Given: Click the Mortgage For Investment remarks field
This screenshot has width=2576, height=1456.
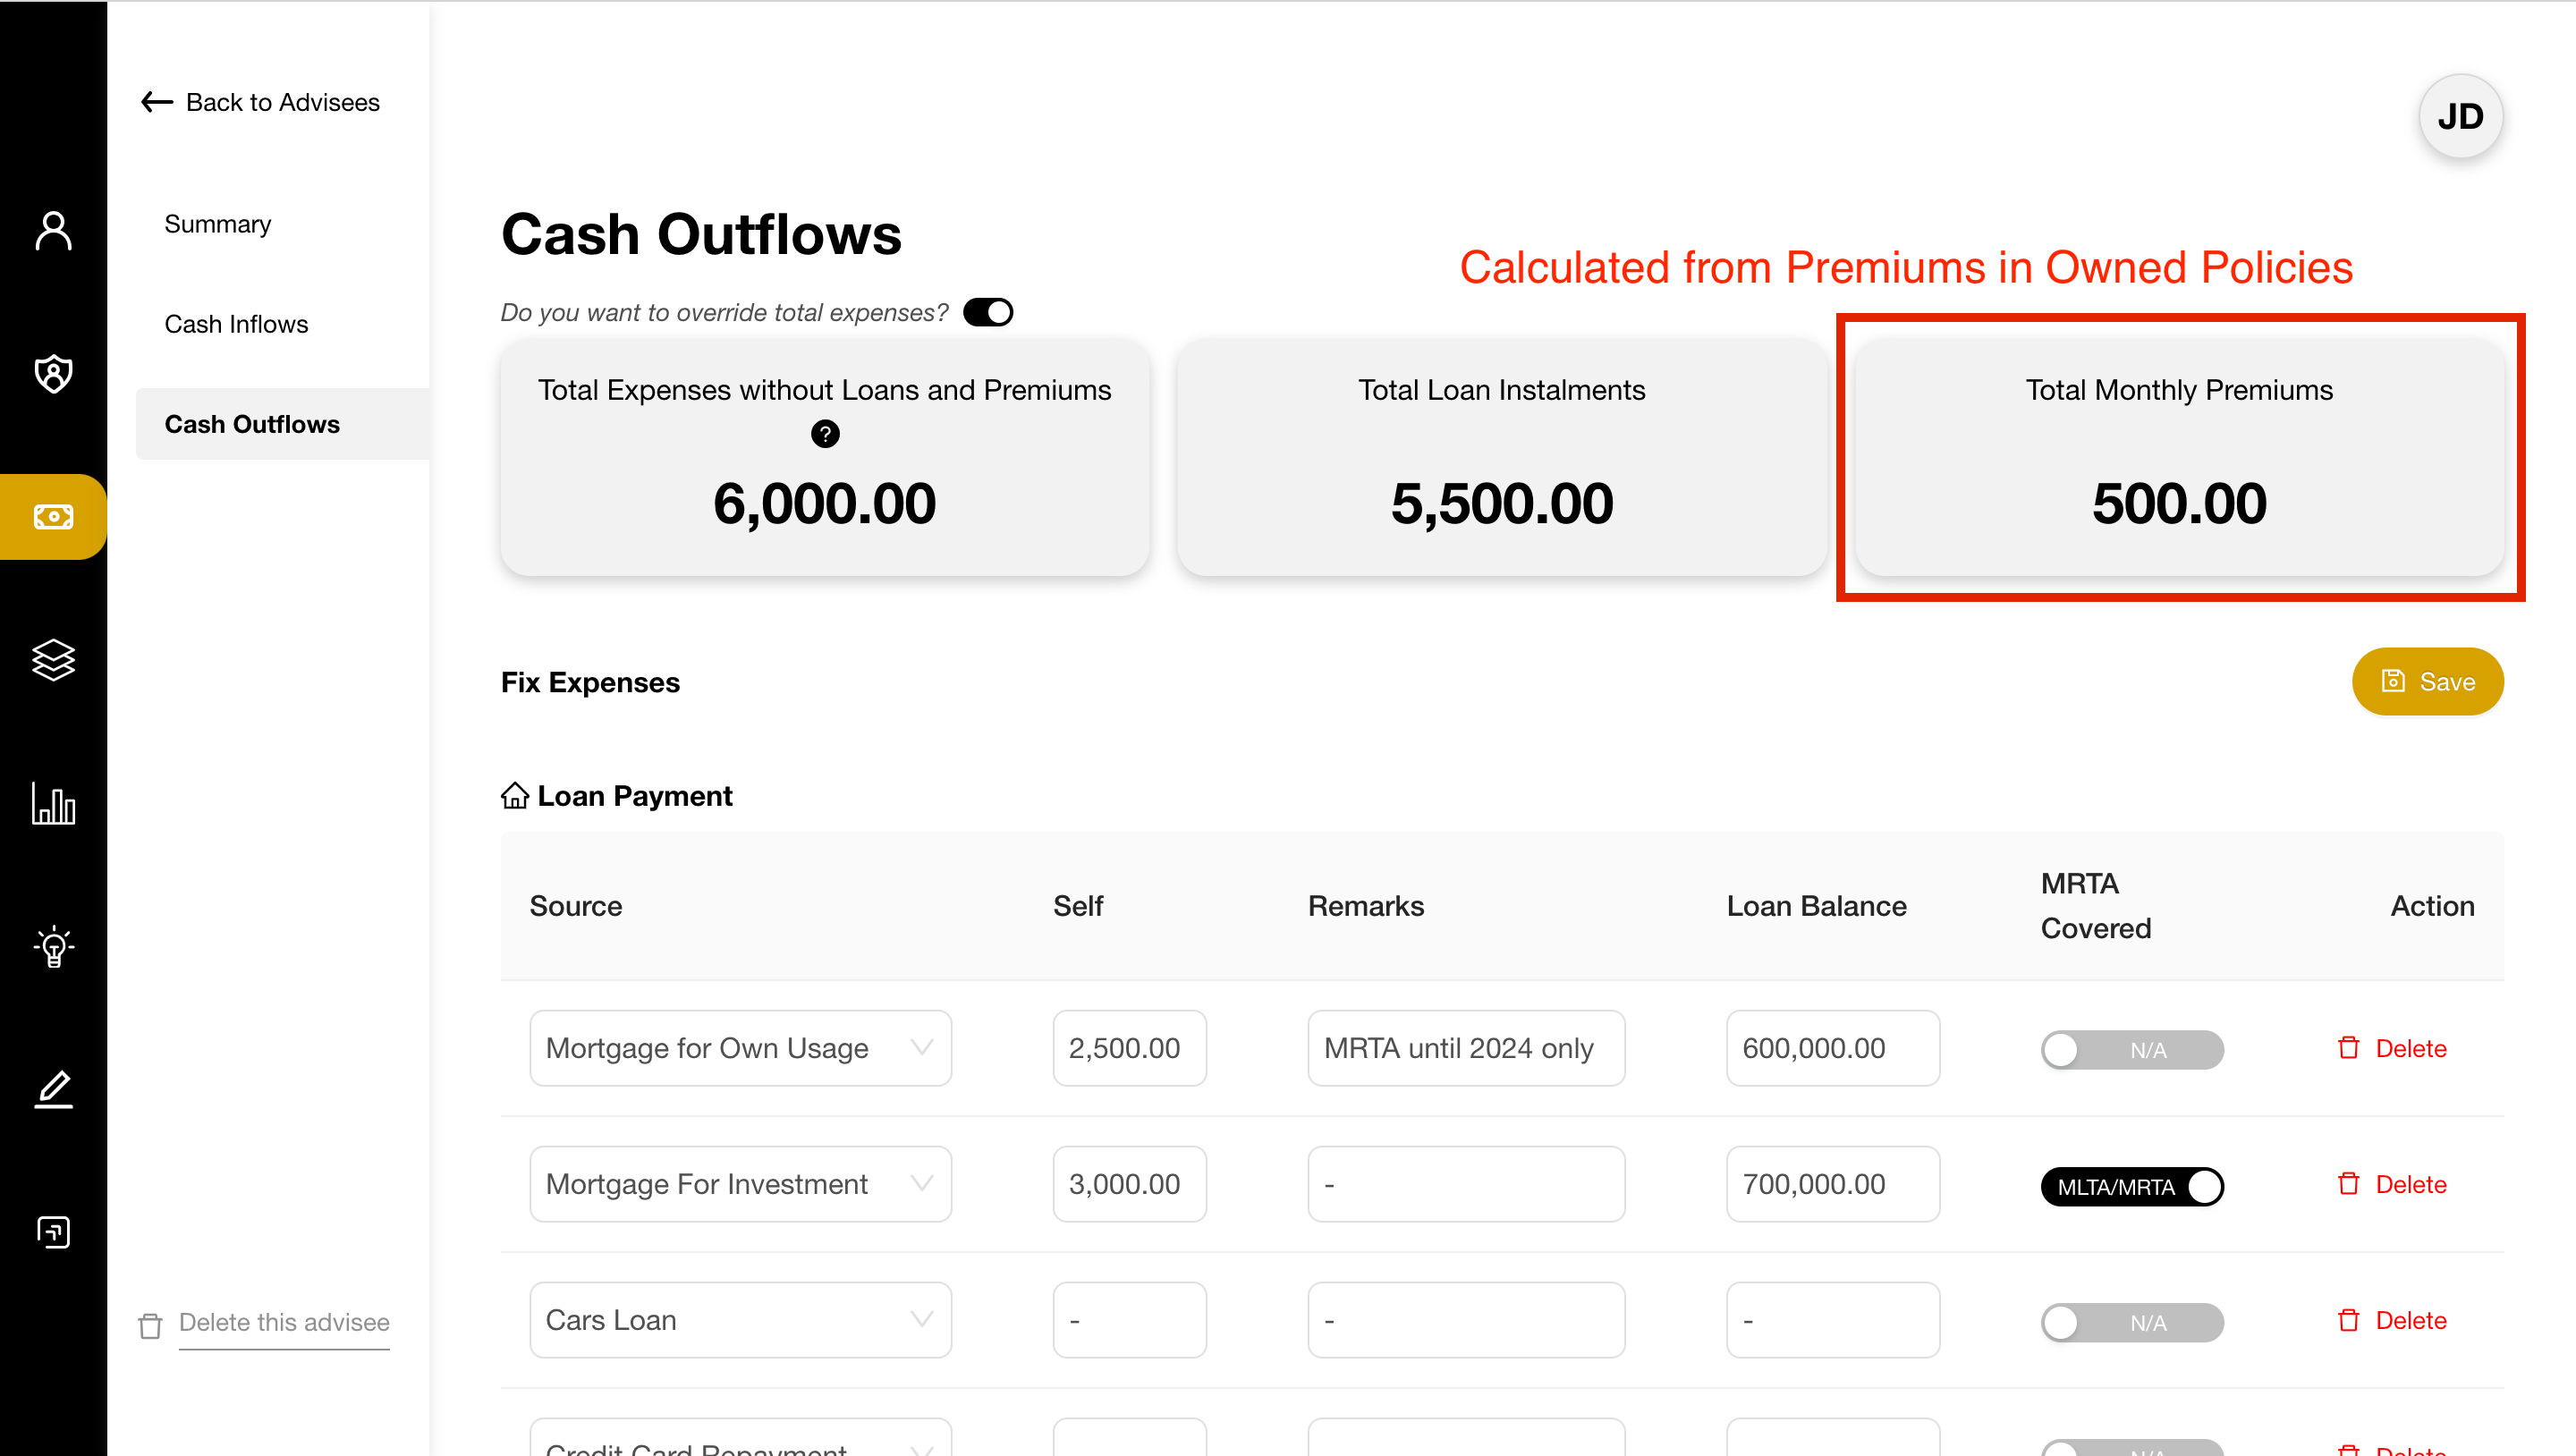Looking at the screenshot, I should point(1466,1184).
